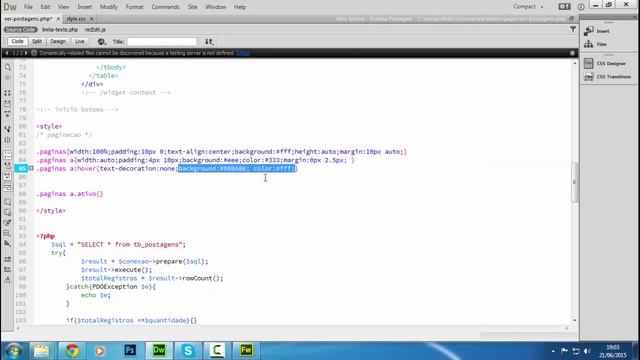Click the Balance Braces icon
The width and height of the screenshot is (640, 360).
[x=7, y=140]
